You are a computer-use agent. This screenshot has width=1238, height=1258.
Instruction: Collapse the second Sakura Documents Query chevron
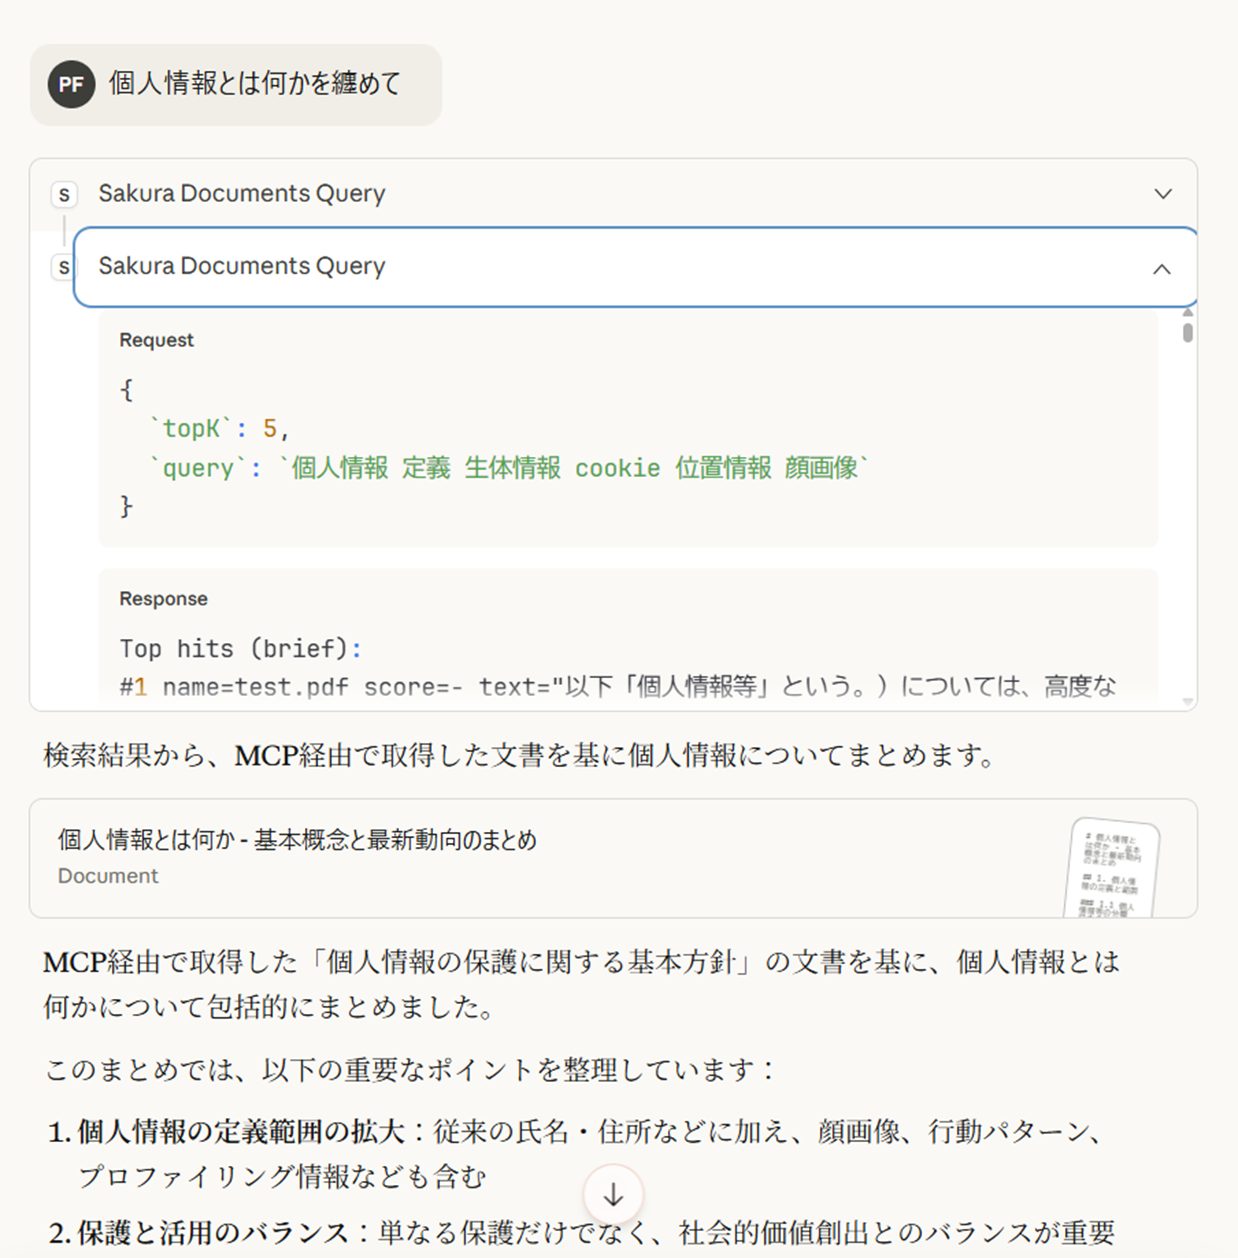[1161, 268]
